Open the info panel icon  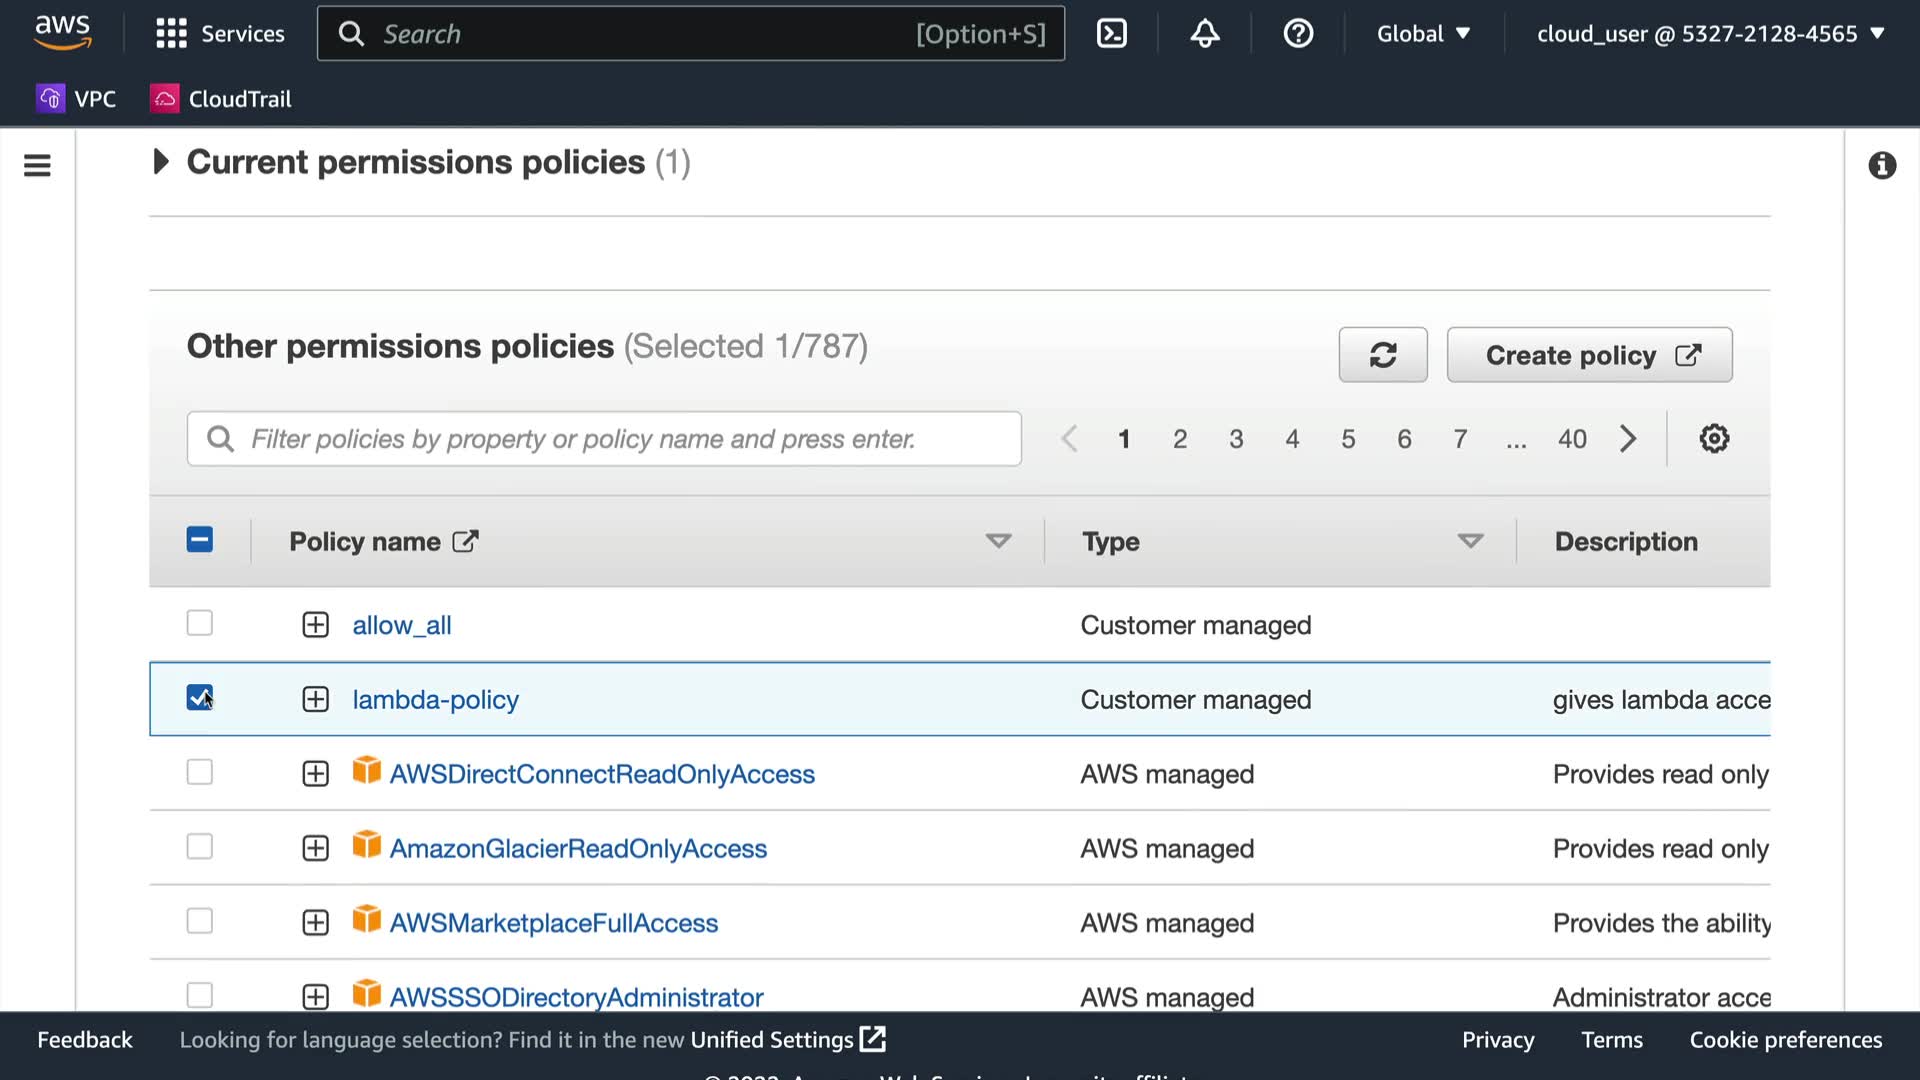pyautogui.click(x=1881, y=165)
